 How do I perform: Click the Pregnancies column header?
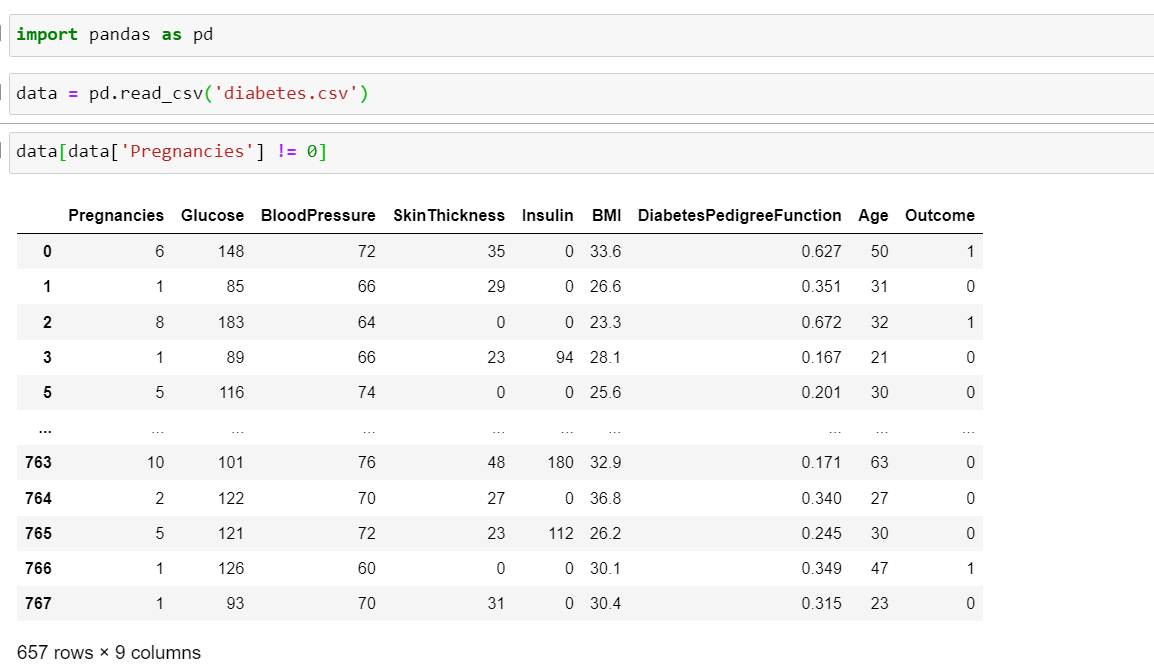(x=116, y=216)
